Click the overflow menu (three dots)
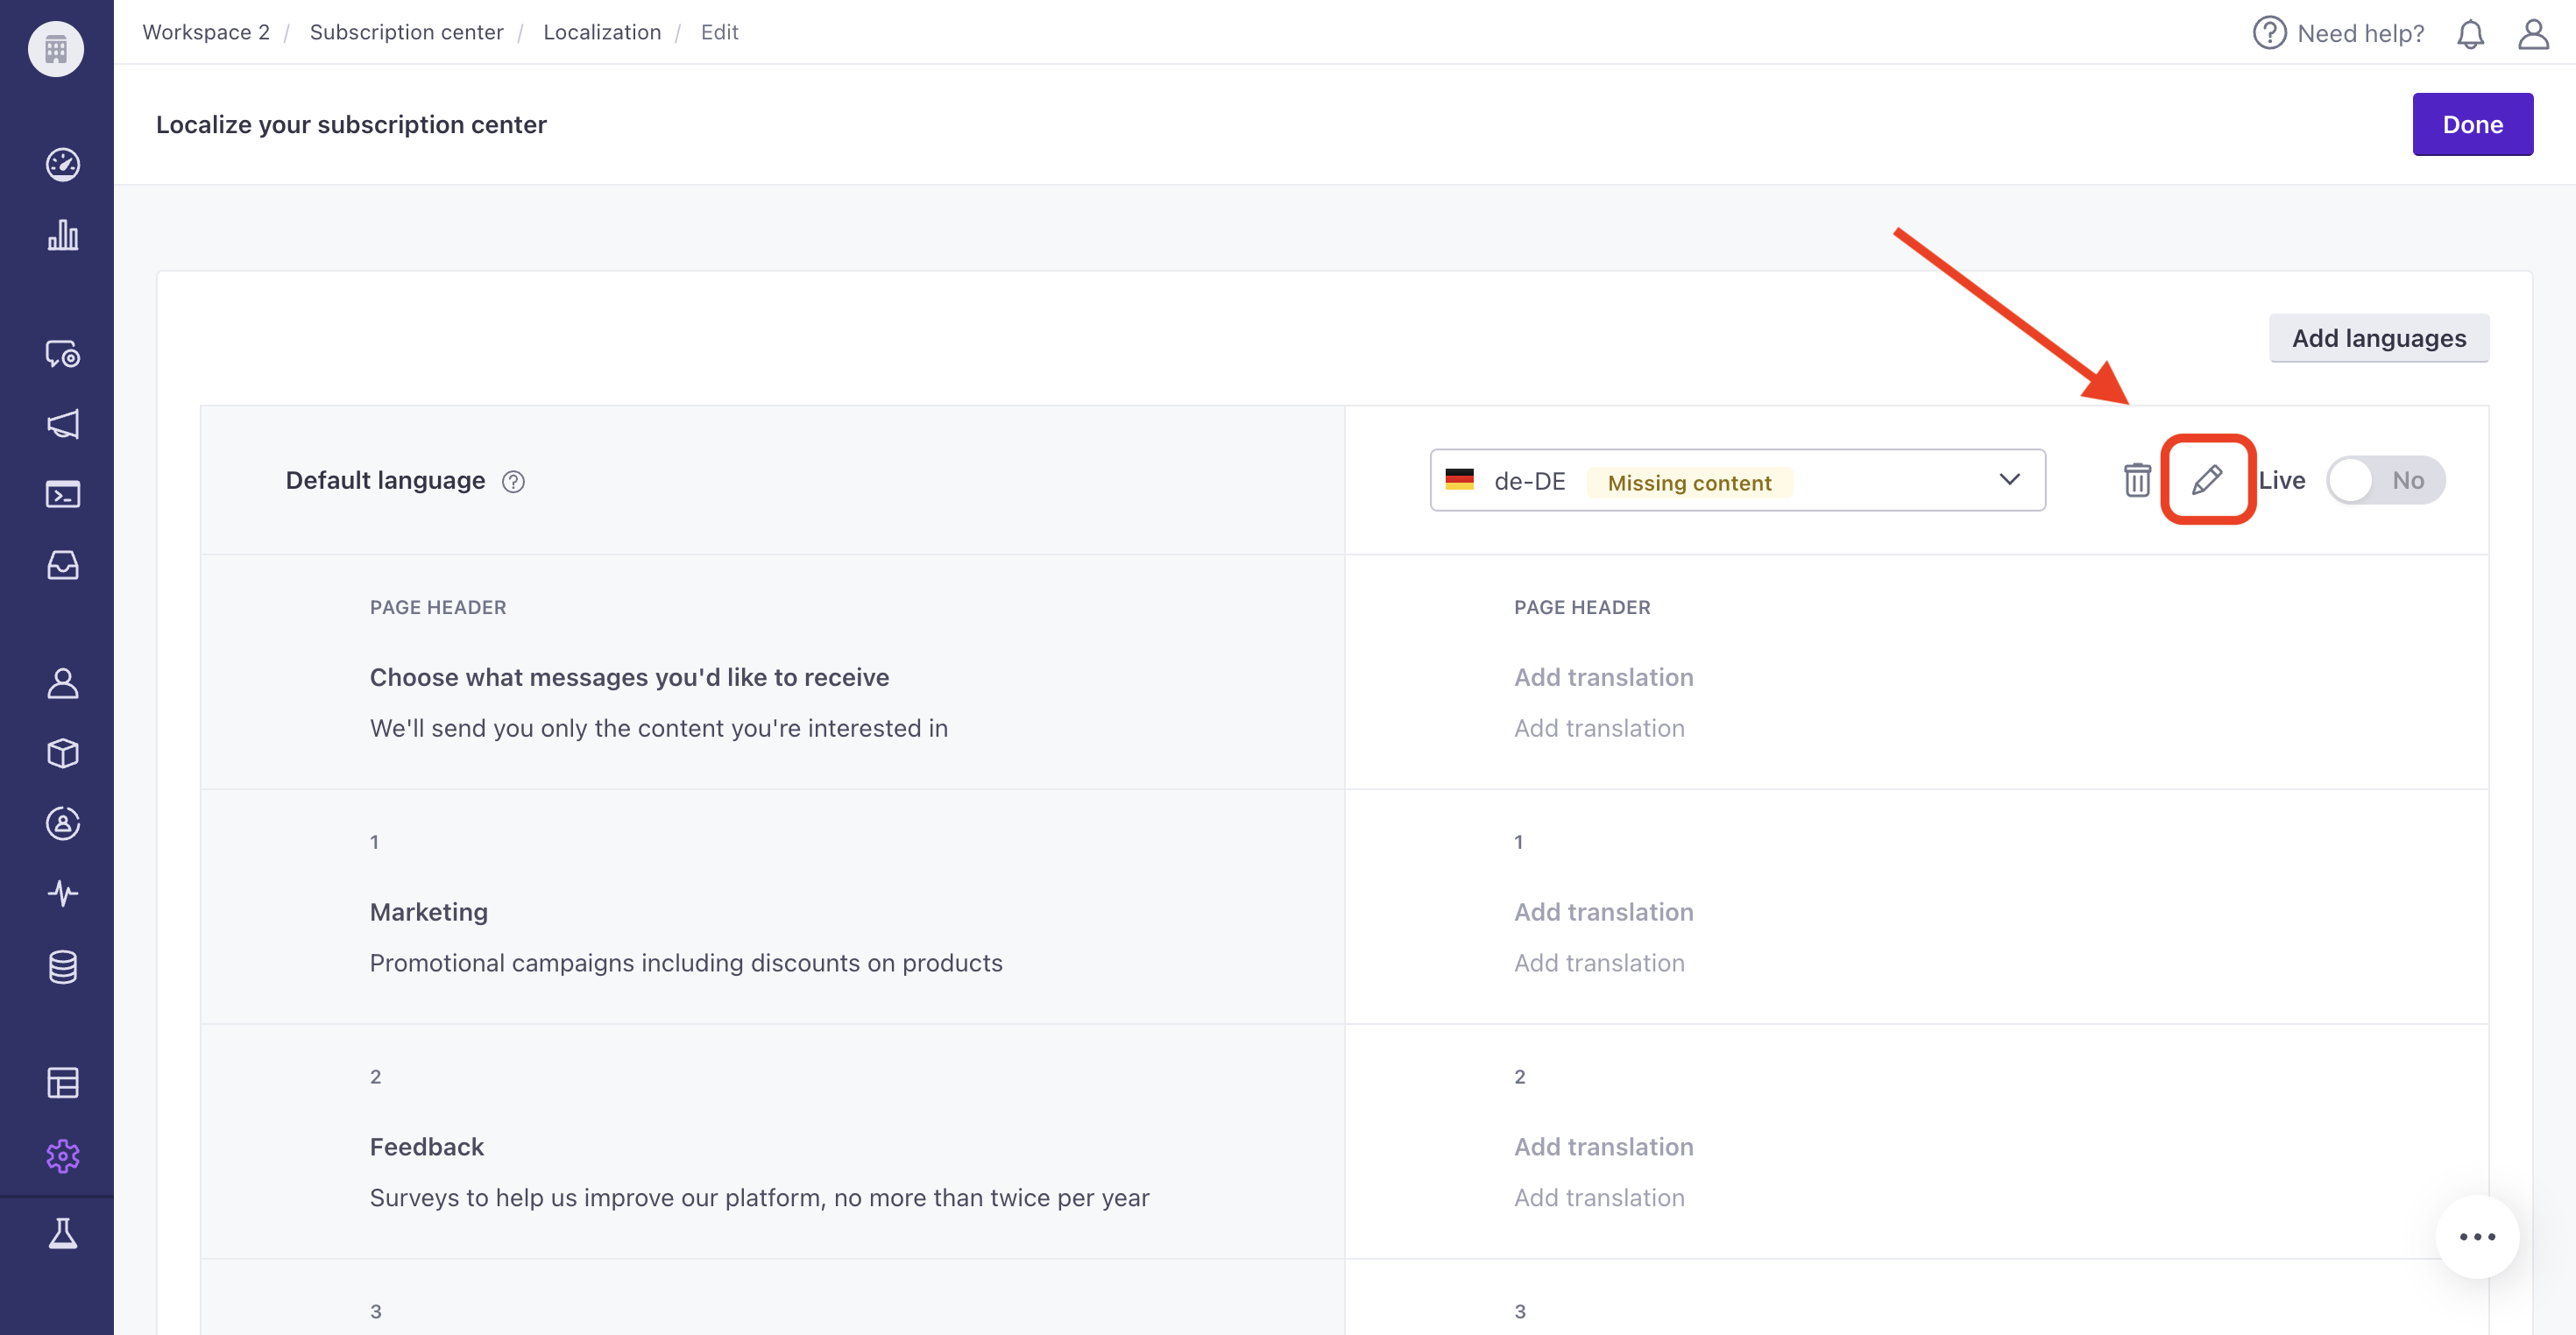Screen dimensions: 2576x1335 pyautogui.click(x=2479, y=1236)
